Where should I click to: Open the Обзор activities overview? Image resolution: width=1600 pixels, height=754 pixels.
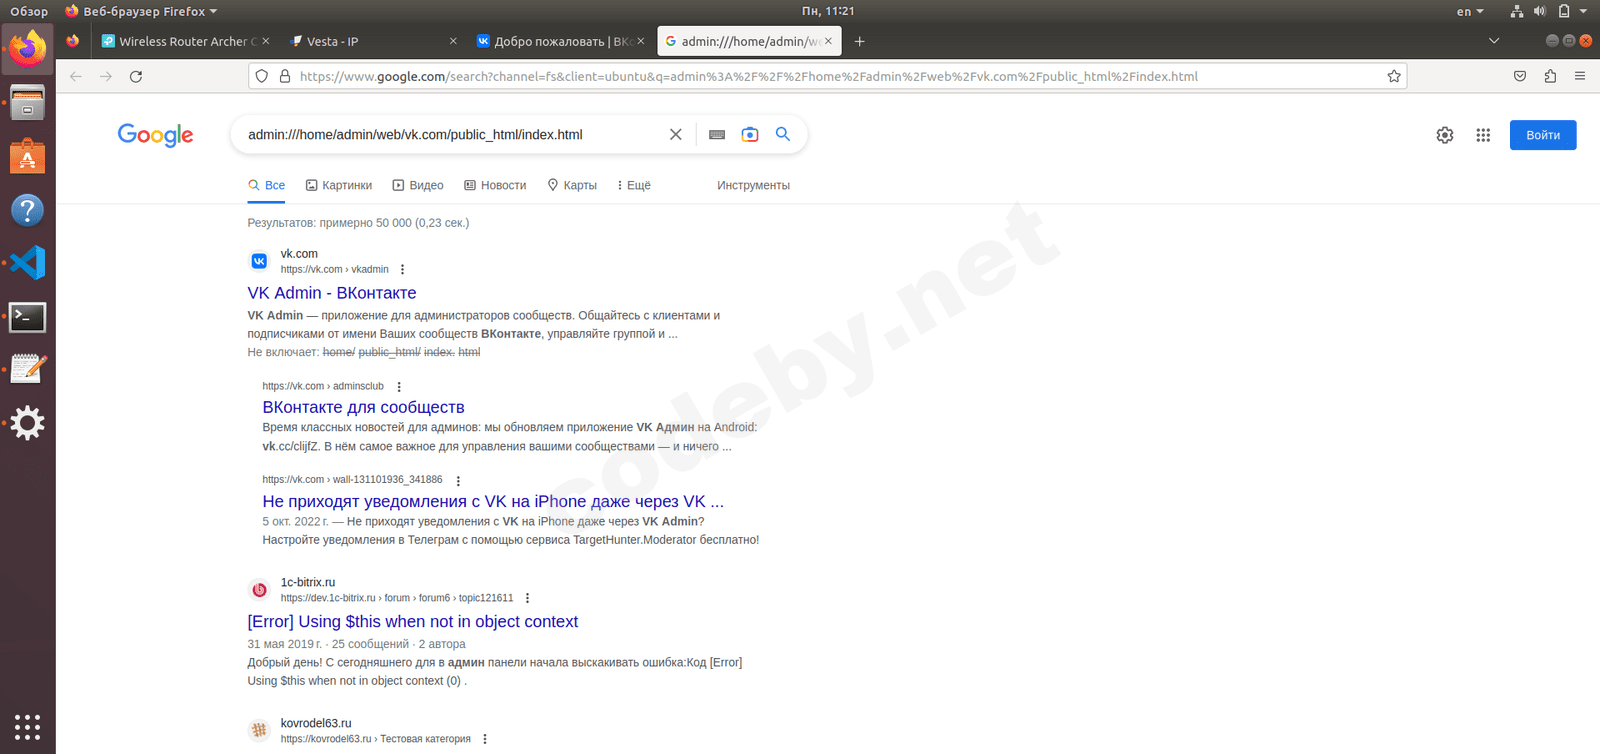point(29,11)
